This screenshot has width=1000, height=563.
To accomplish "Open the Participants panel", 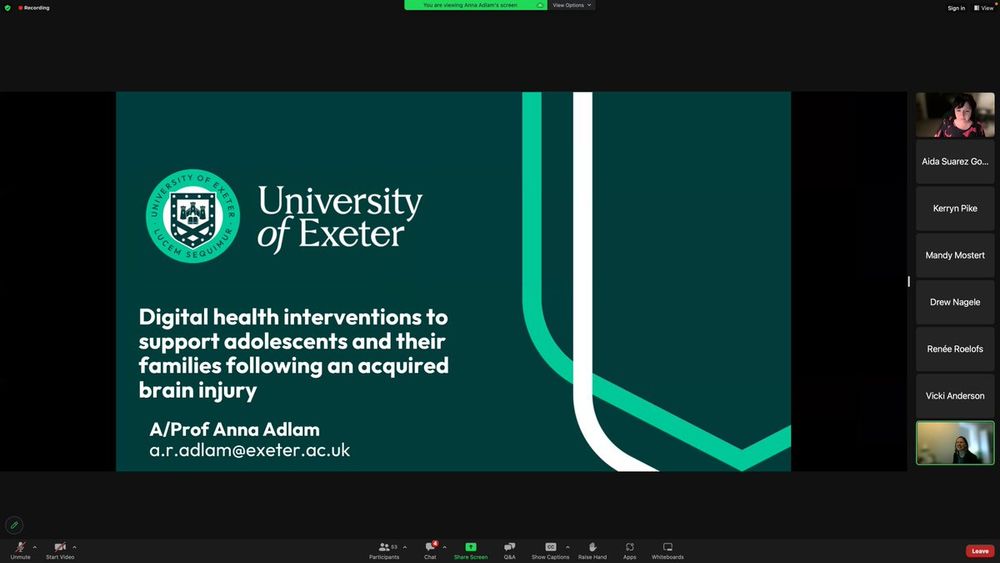I will pos(384,551).
